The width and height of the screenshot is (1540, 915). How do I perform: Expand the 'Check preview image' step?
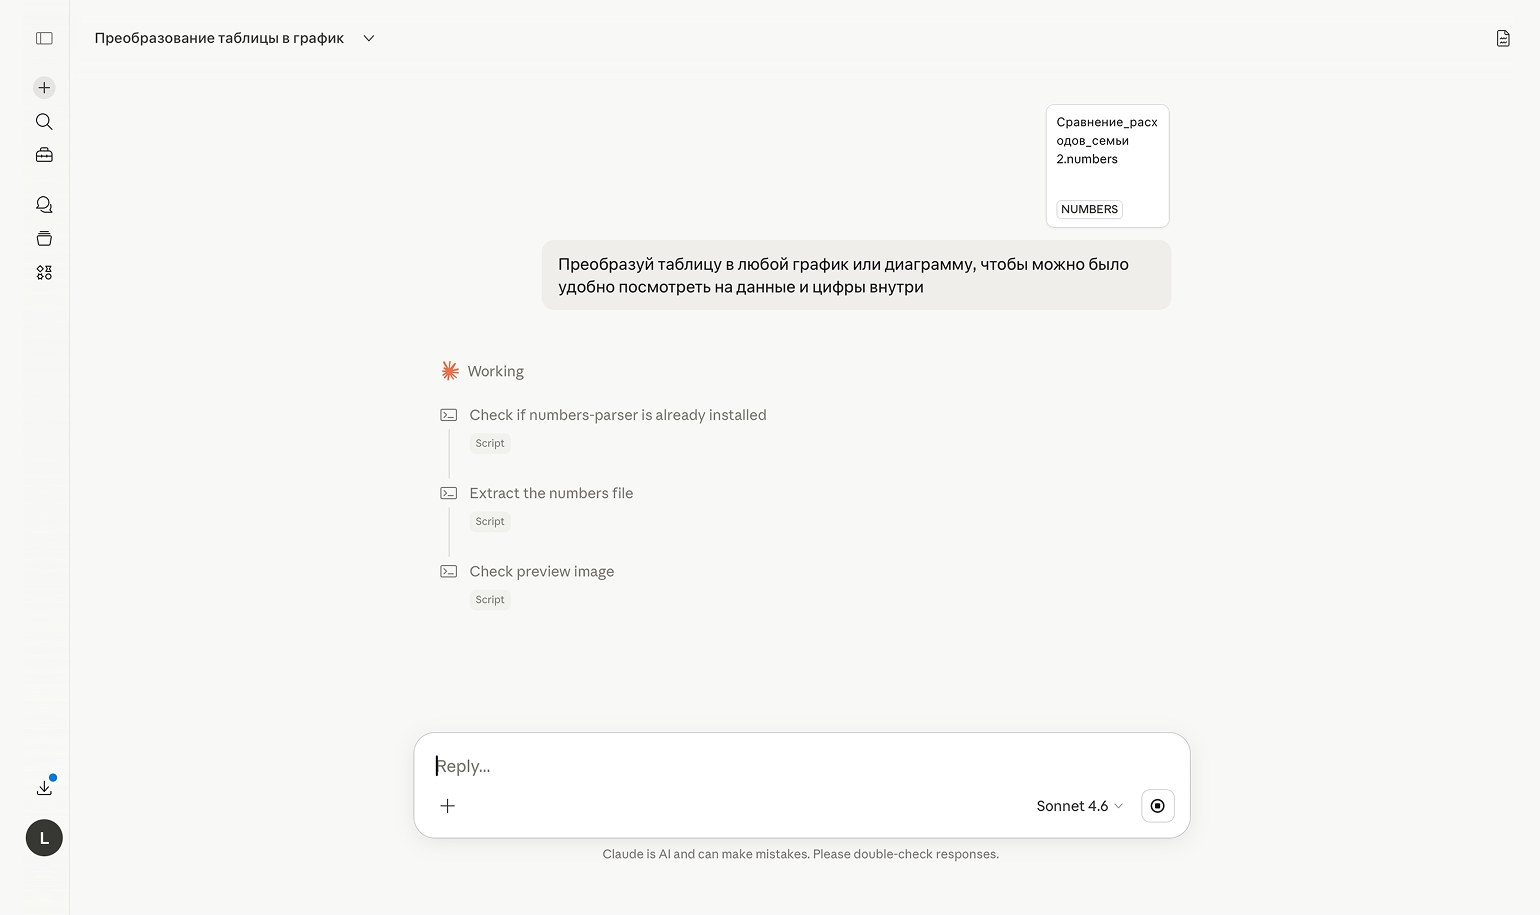pos(542,572)
